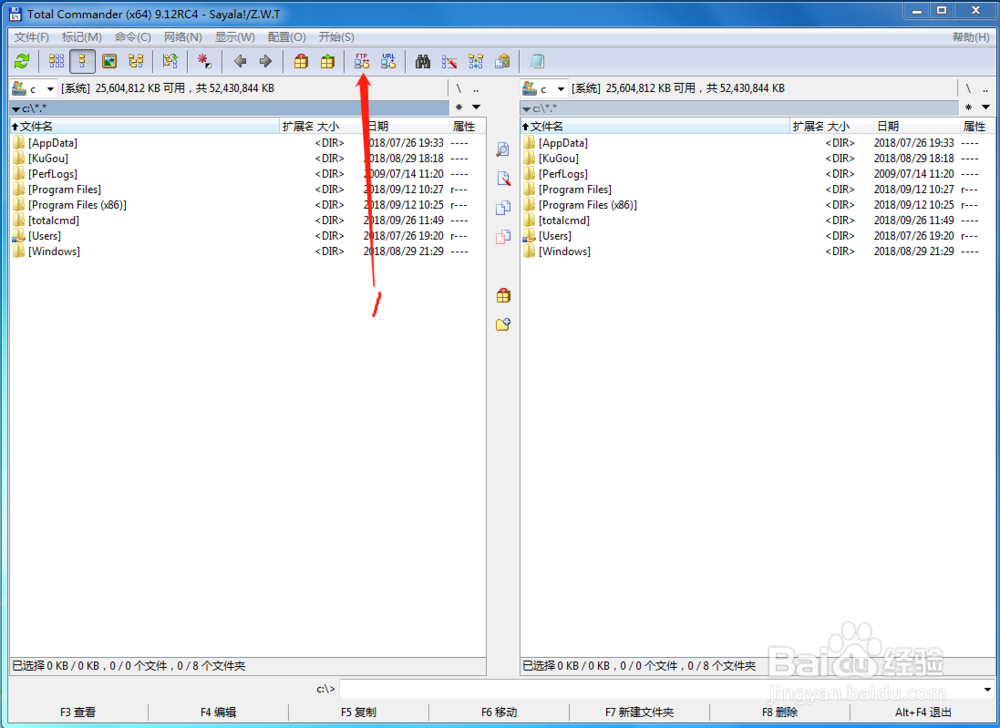
Task: Select [Windows] folder in right panel
Action: tap(564, 251)
